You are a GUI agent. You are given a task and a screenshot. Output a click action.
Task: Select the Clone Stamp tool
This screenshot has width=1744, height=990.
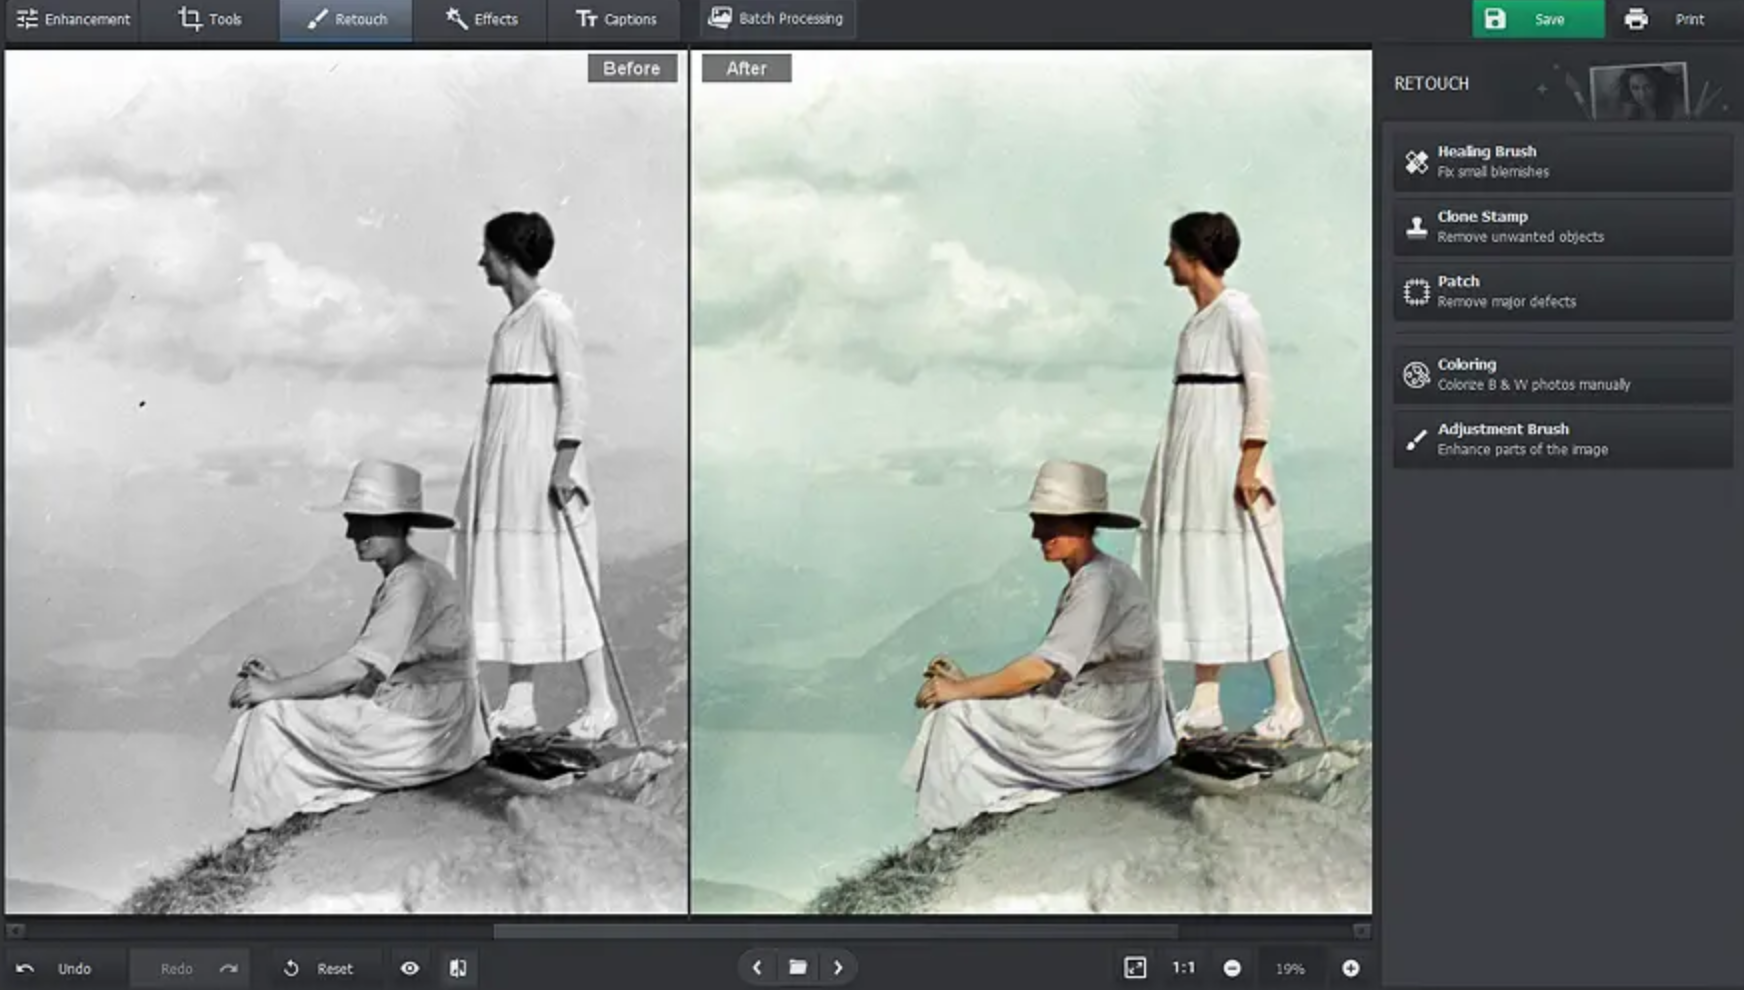coord(1560,225)
